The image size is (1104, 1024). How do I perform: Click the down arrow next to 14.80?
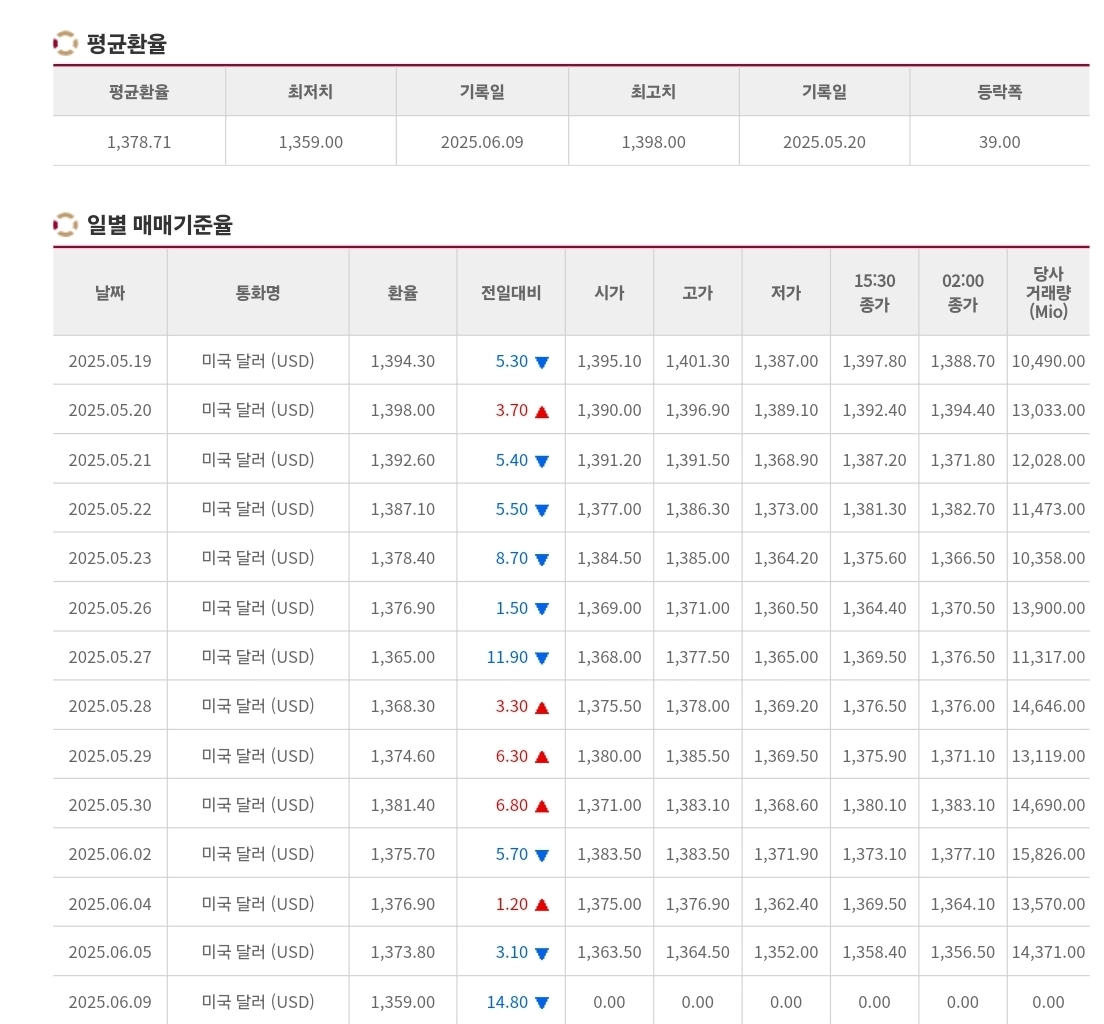pos(541,1003)
